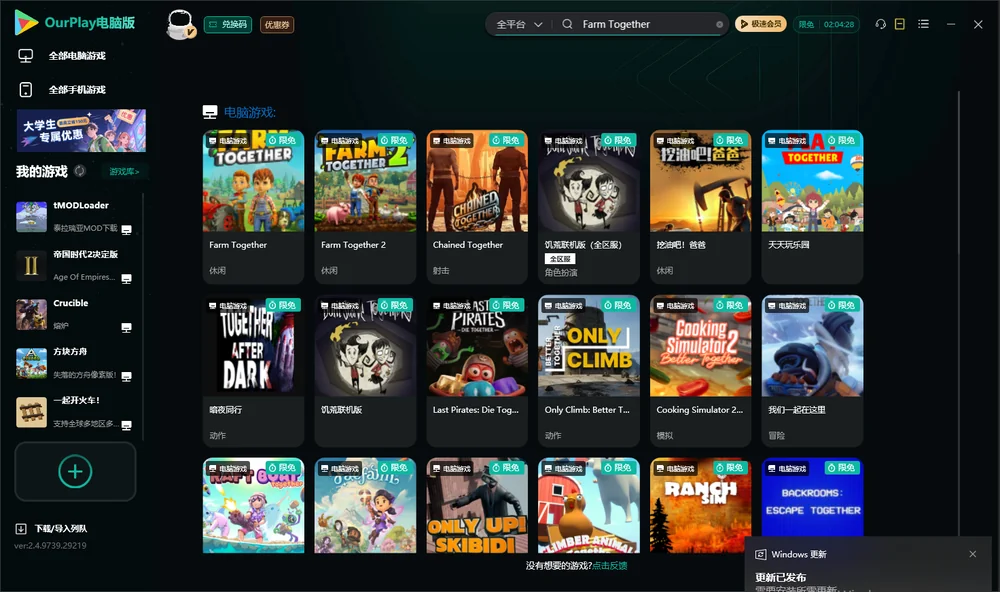The image size is (1000, 592).
Task: Click refresh icon next to 我的游戏
Action: pyautogui.click(x=80, y=171)
